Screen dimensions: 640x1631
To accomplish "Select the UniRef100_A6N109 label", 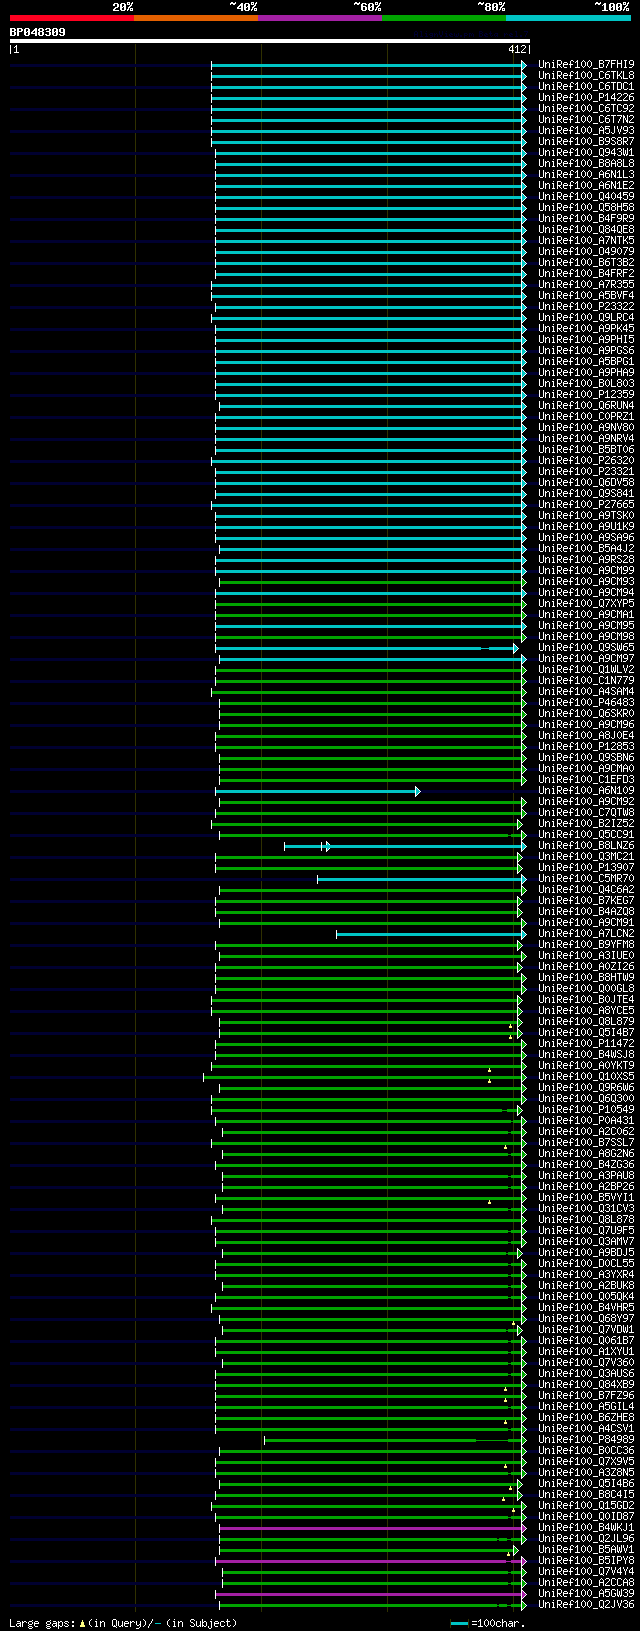I will click(x=586, y=790).
